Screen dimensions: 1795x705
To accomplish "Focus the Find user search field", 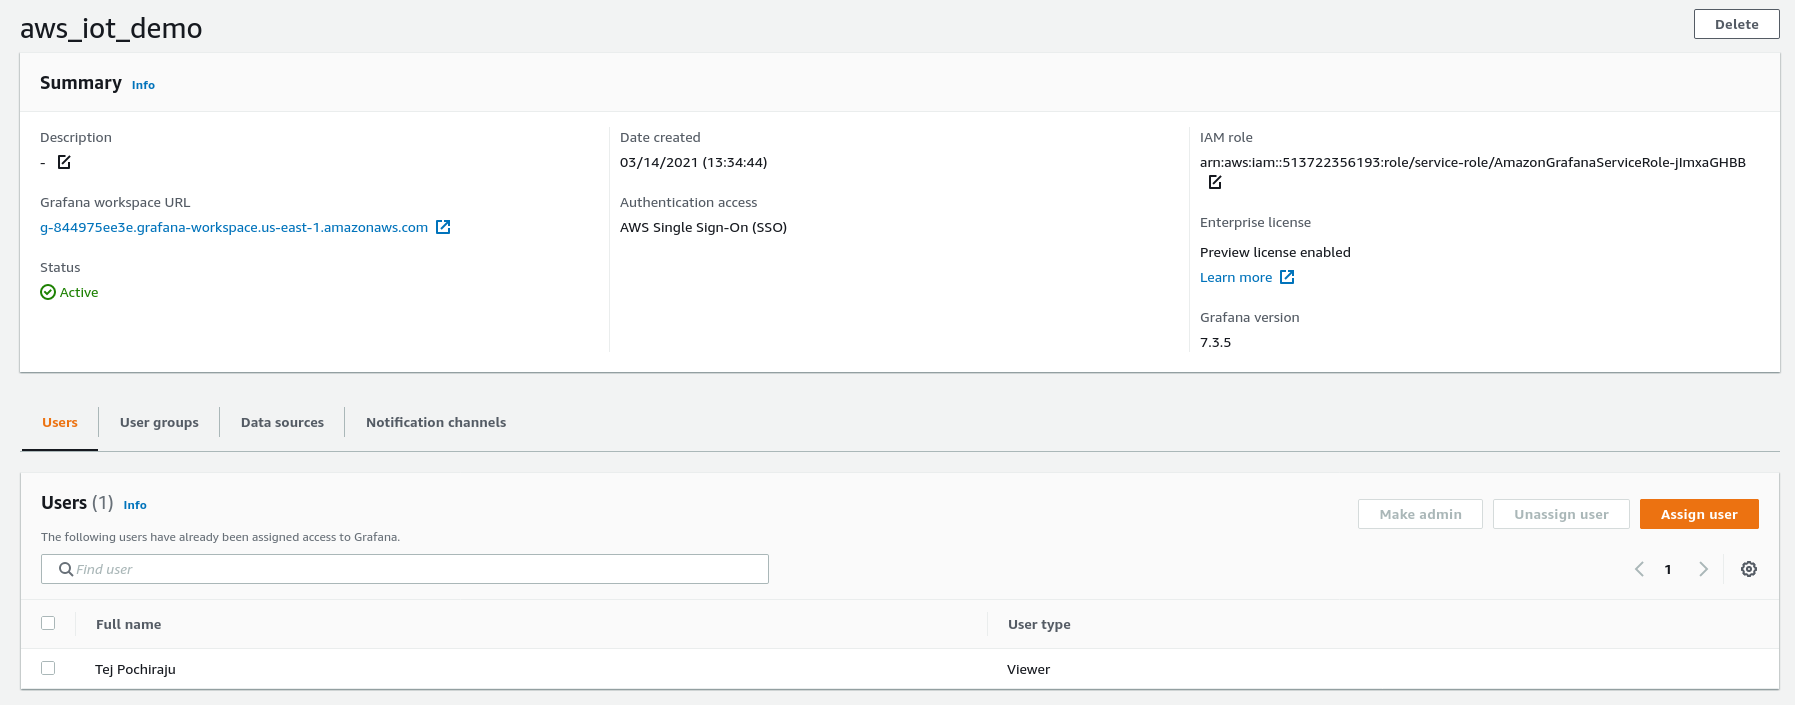I will click(405, 569).
